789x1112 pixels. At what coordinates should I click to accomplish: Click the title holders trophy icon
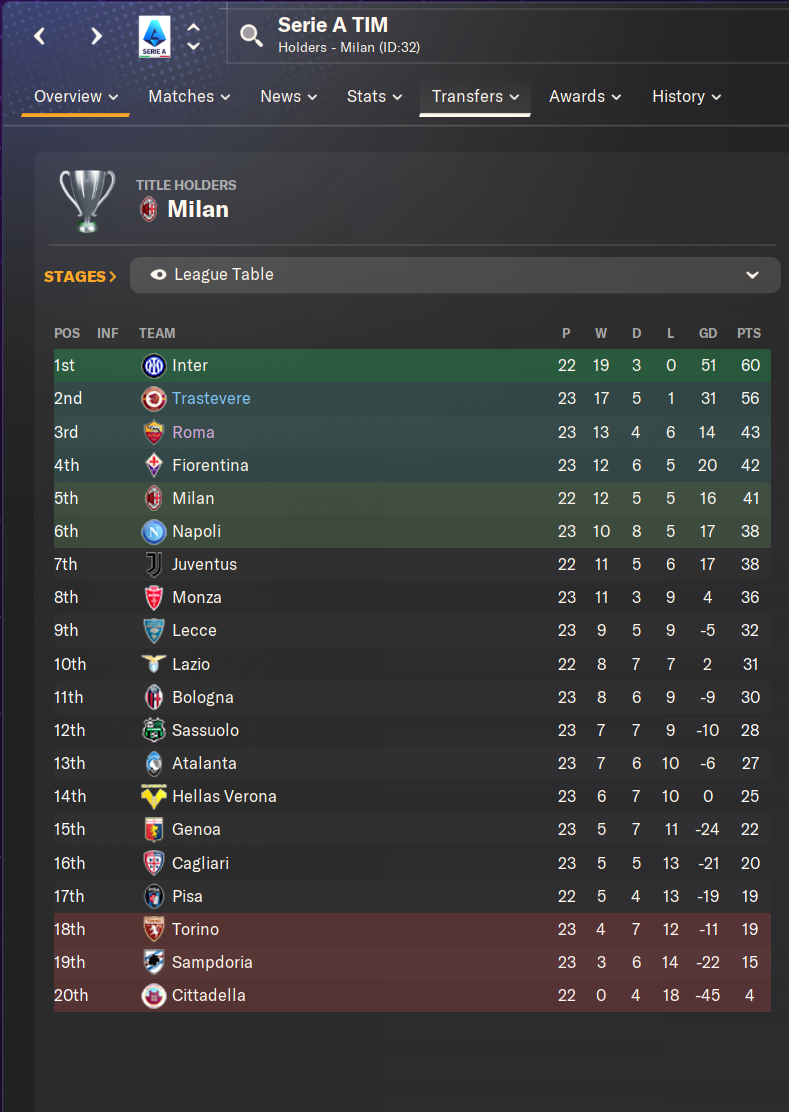point(87,201)
